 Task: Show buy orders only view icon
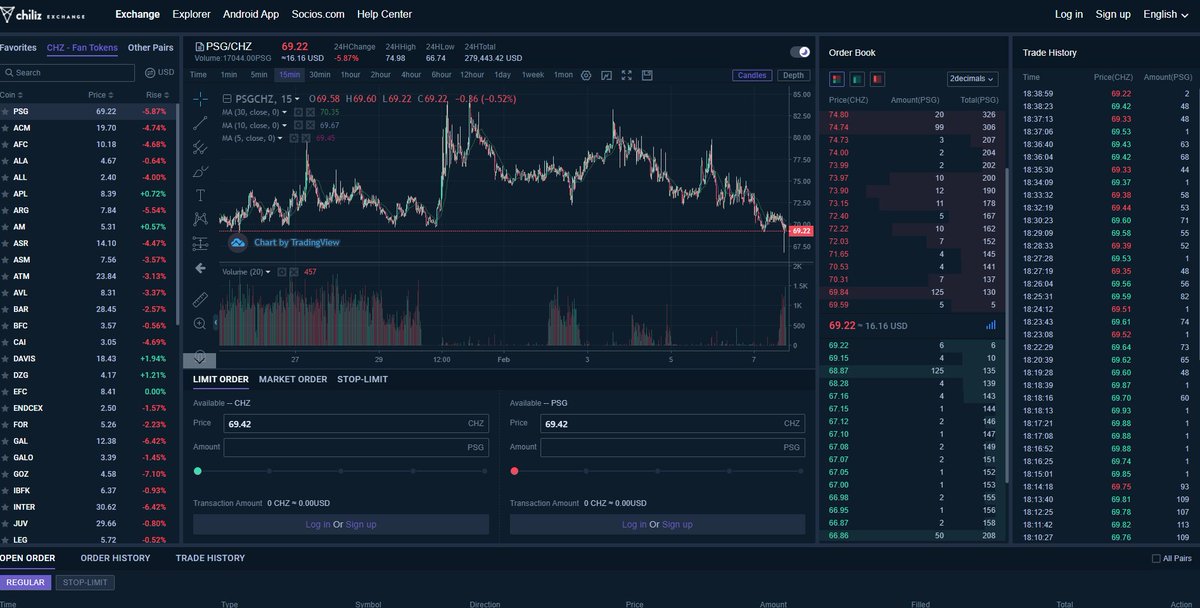coord(857,78)
